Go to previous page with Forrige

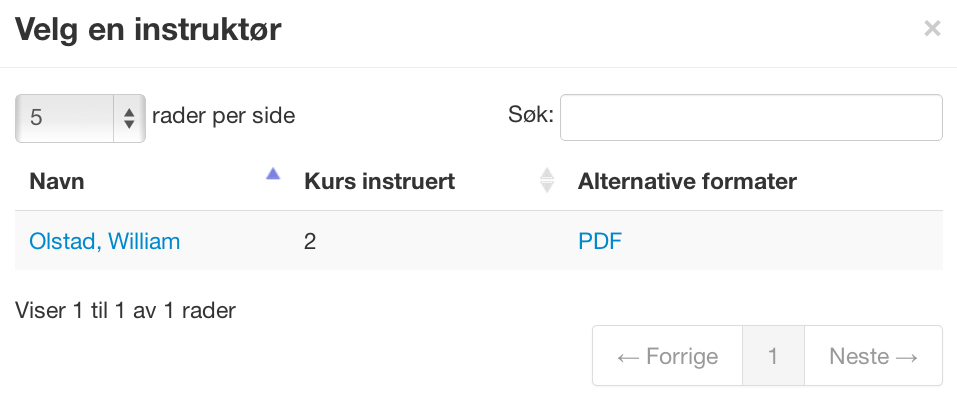(x=667, y=356)
